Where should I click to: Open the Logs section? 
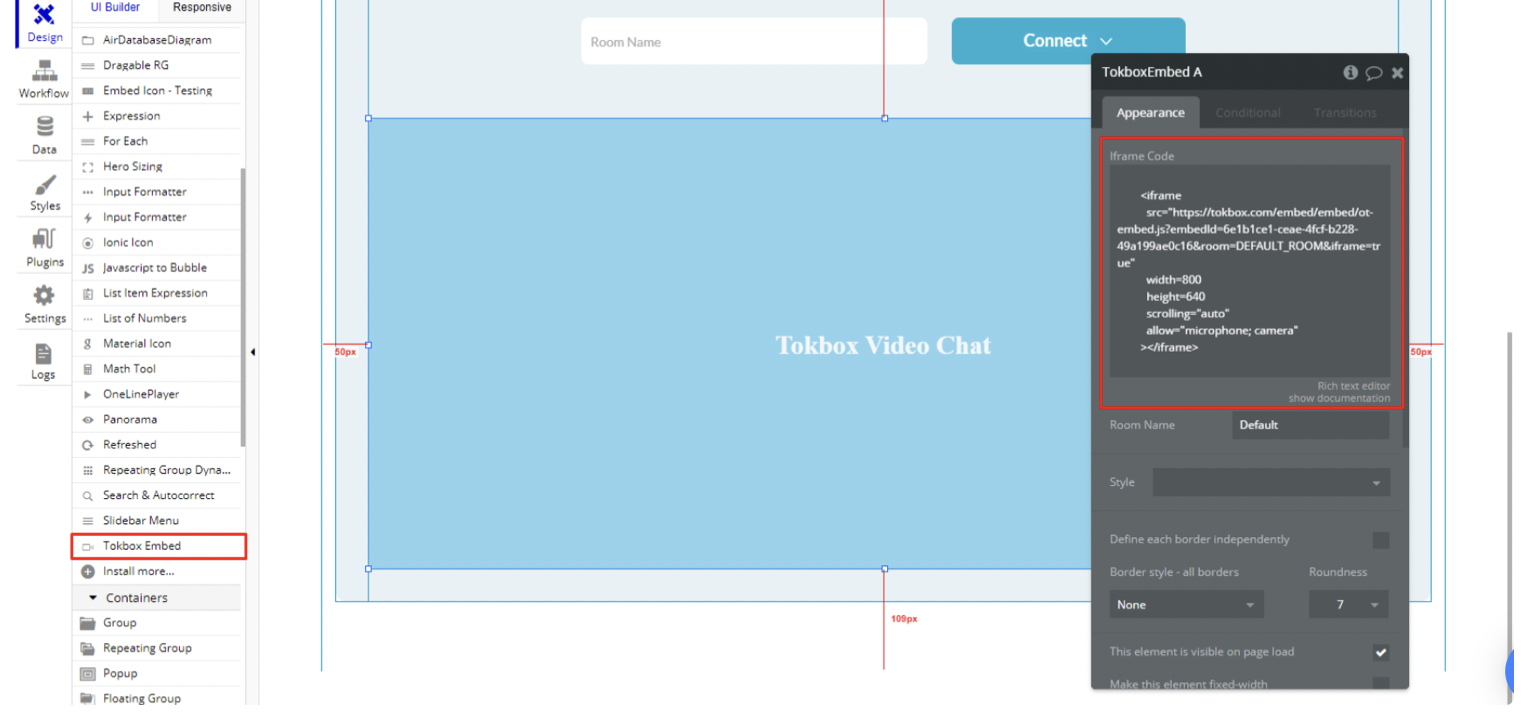[x=44, y=362]
